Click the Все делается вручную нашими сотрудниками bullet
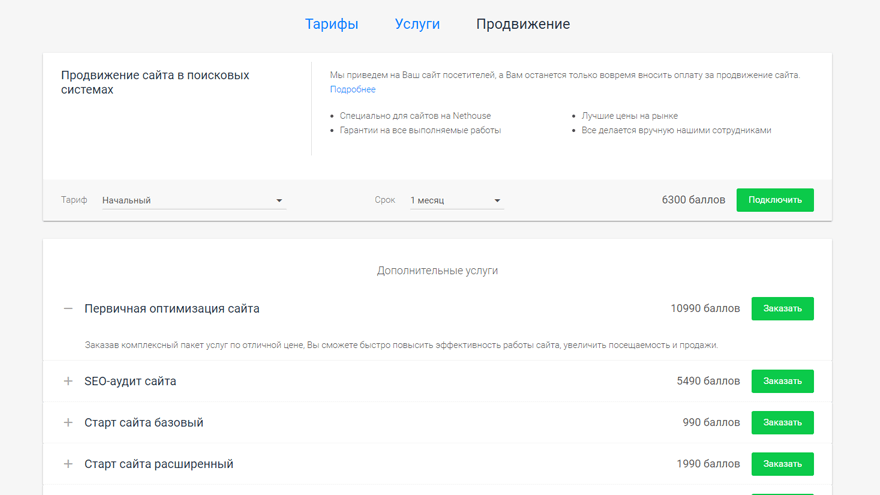 click(x=676, y=130)
